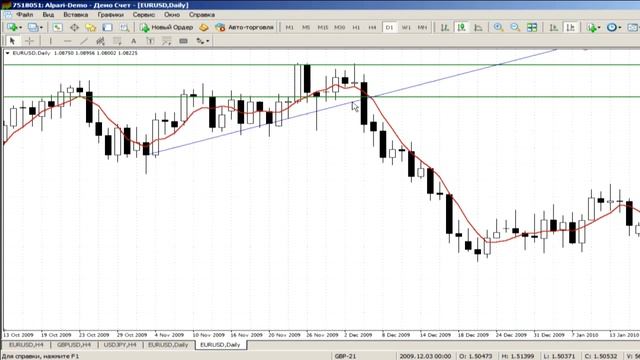Pick the Trendline drawing tool
The image size is (640, 360).
tap(84, 41)
